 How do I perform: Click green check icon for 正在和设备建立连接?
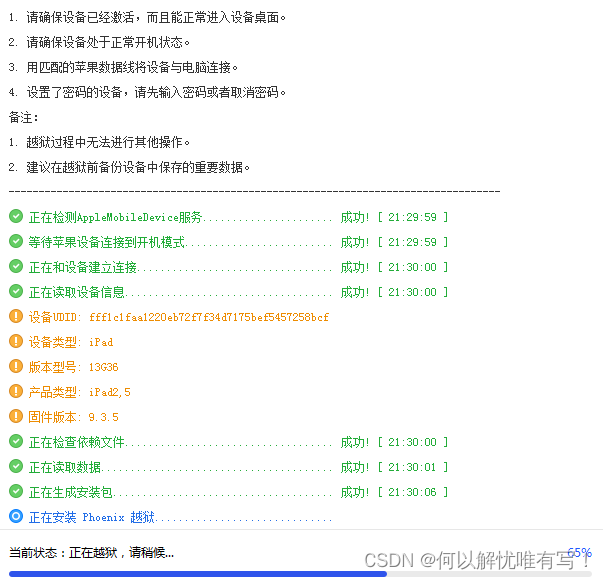[16, 266]
